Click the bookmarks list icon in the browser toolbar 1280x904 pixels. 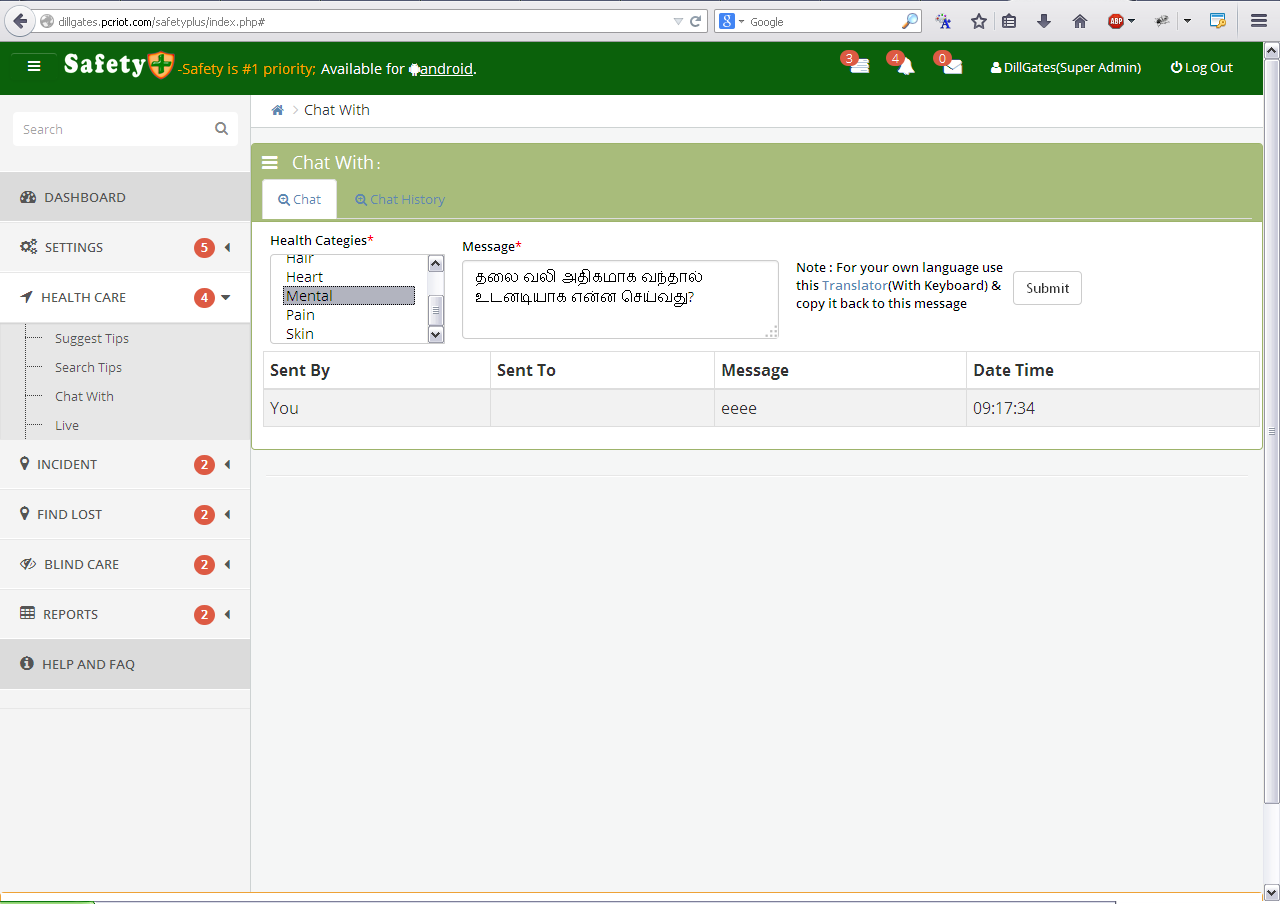coord(1009,21)
